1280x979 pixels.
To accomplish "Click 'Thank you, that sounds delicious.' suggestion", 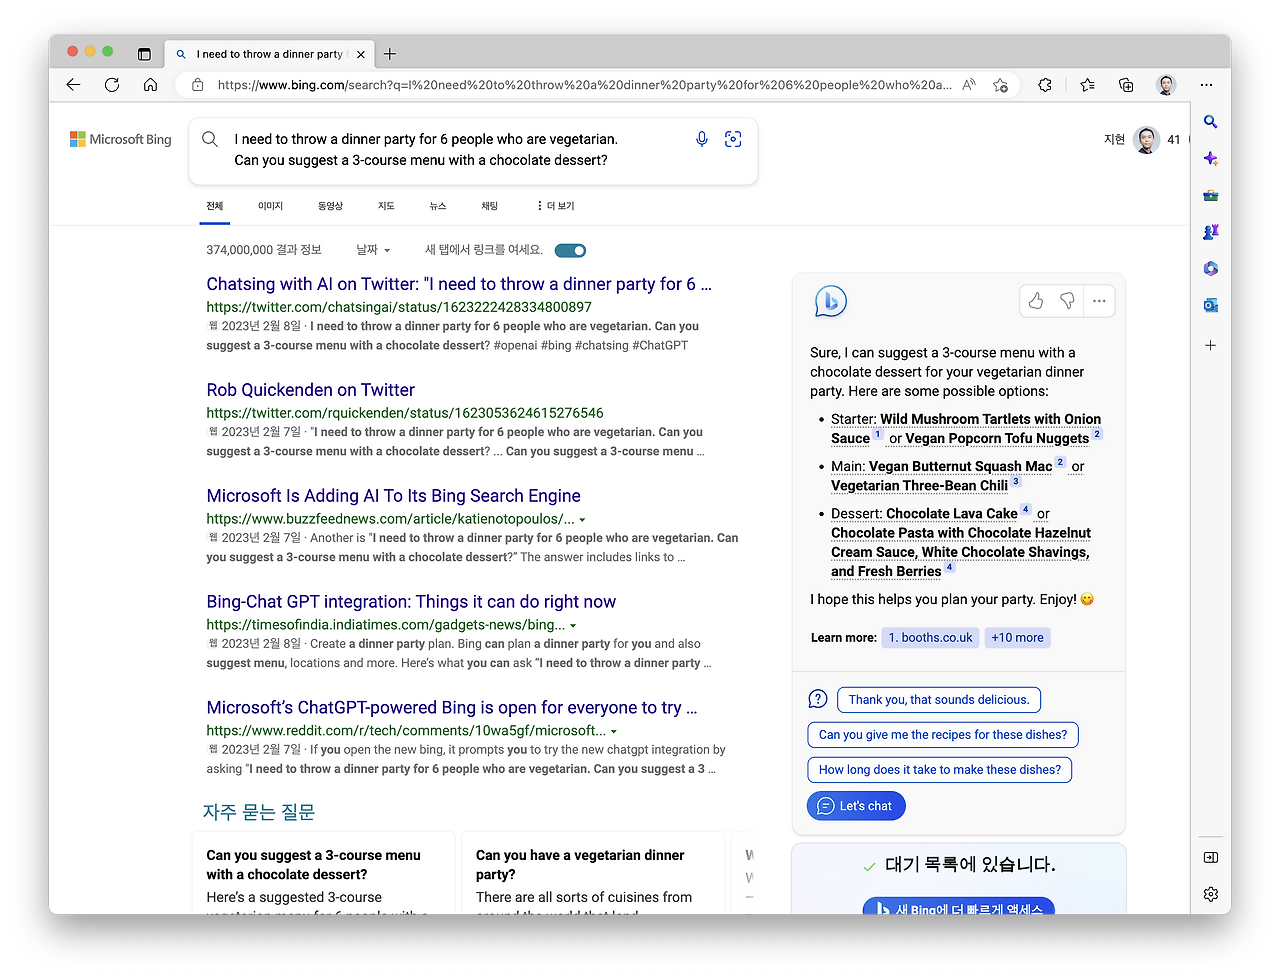I will (x=939, y=700).
